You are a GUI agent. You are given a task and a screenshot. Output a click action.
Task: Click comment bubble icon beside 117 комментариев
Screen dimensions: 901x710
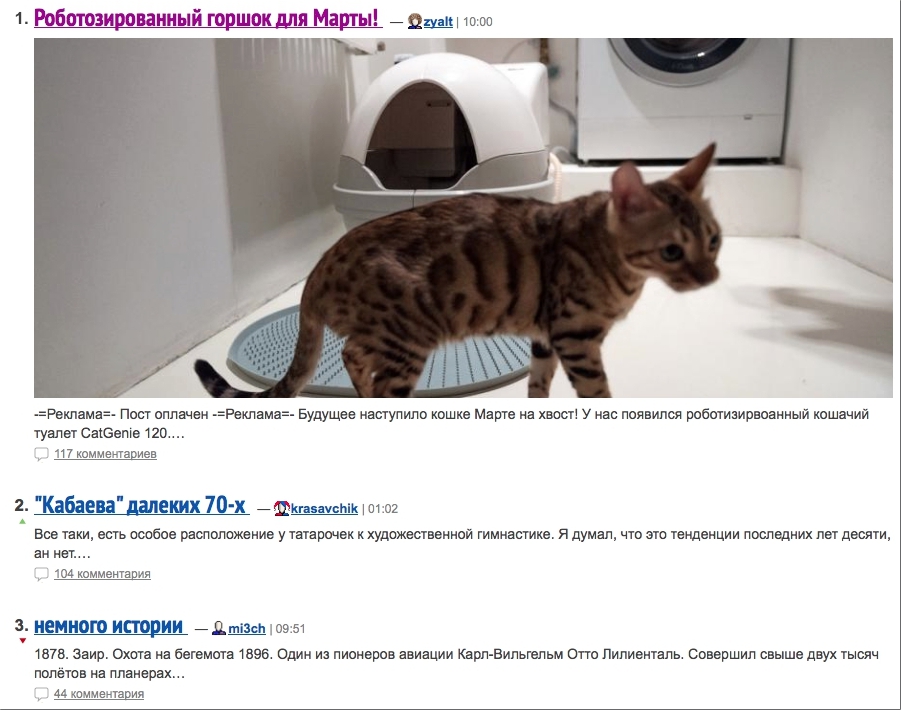41,454
